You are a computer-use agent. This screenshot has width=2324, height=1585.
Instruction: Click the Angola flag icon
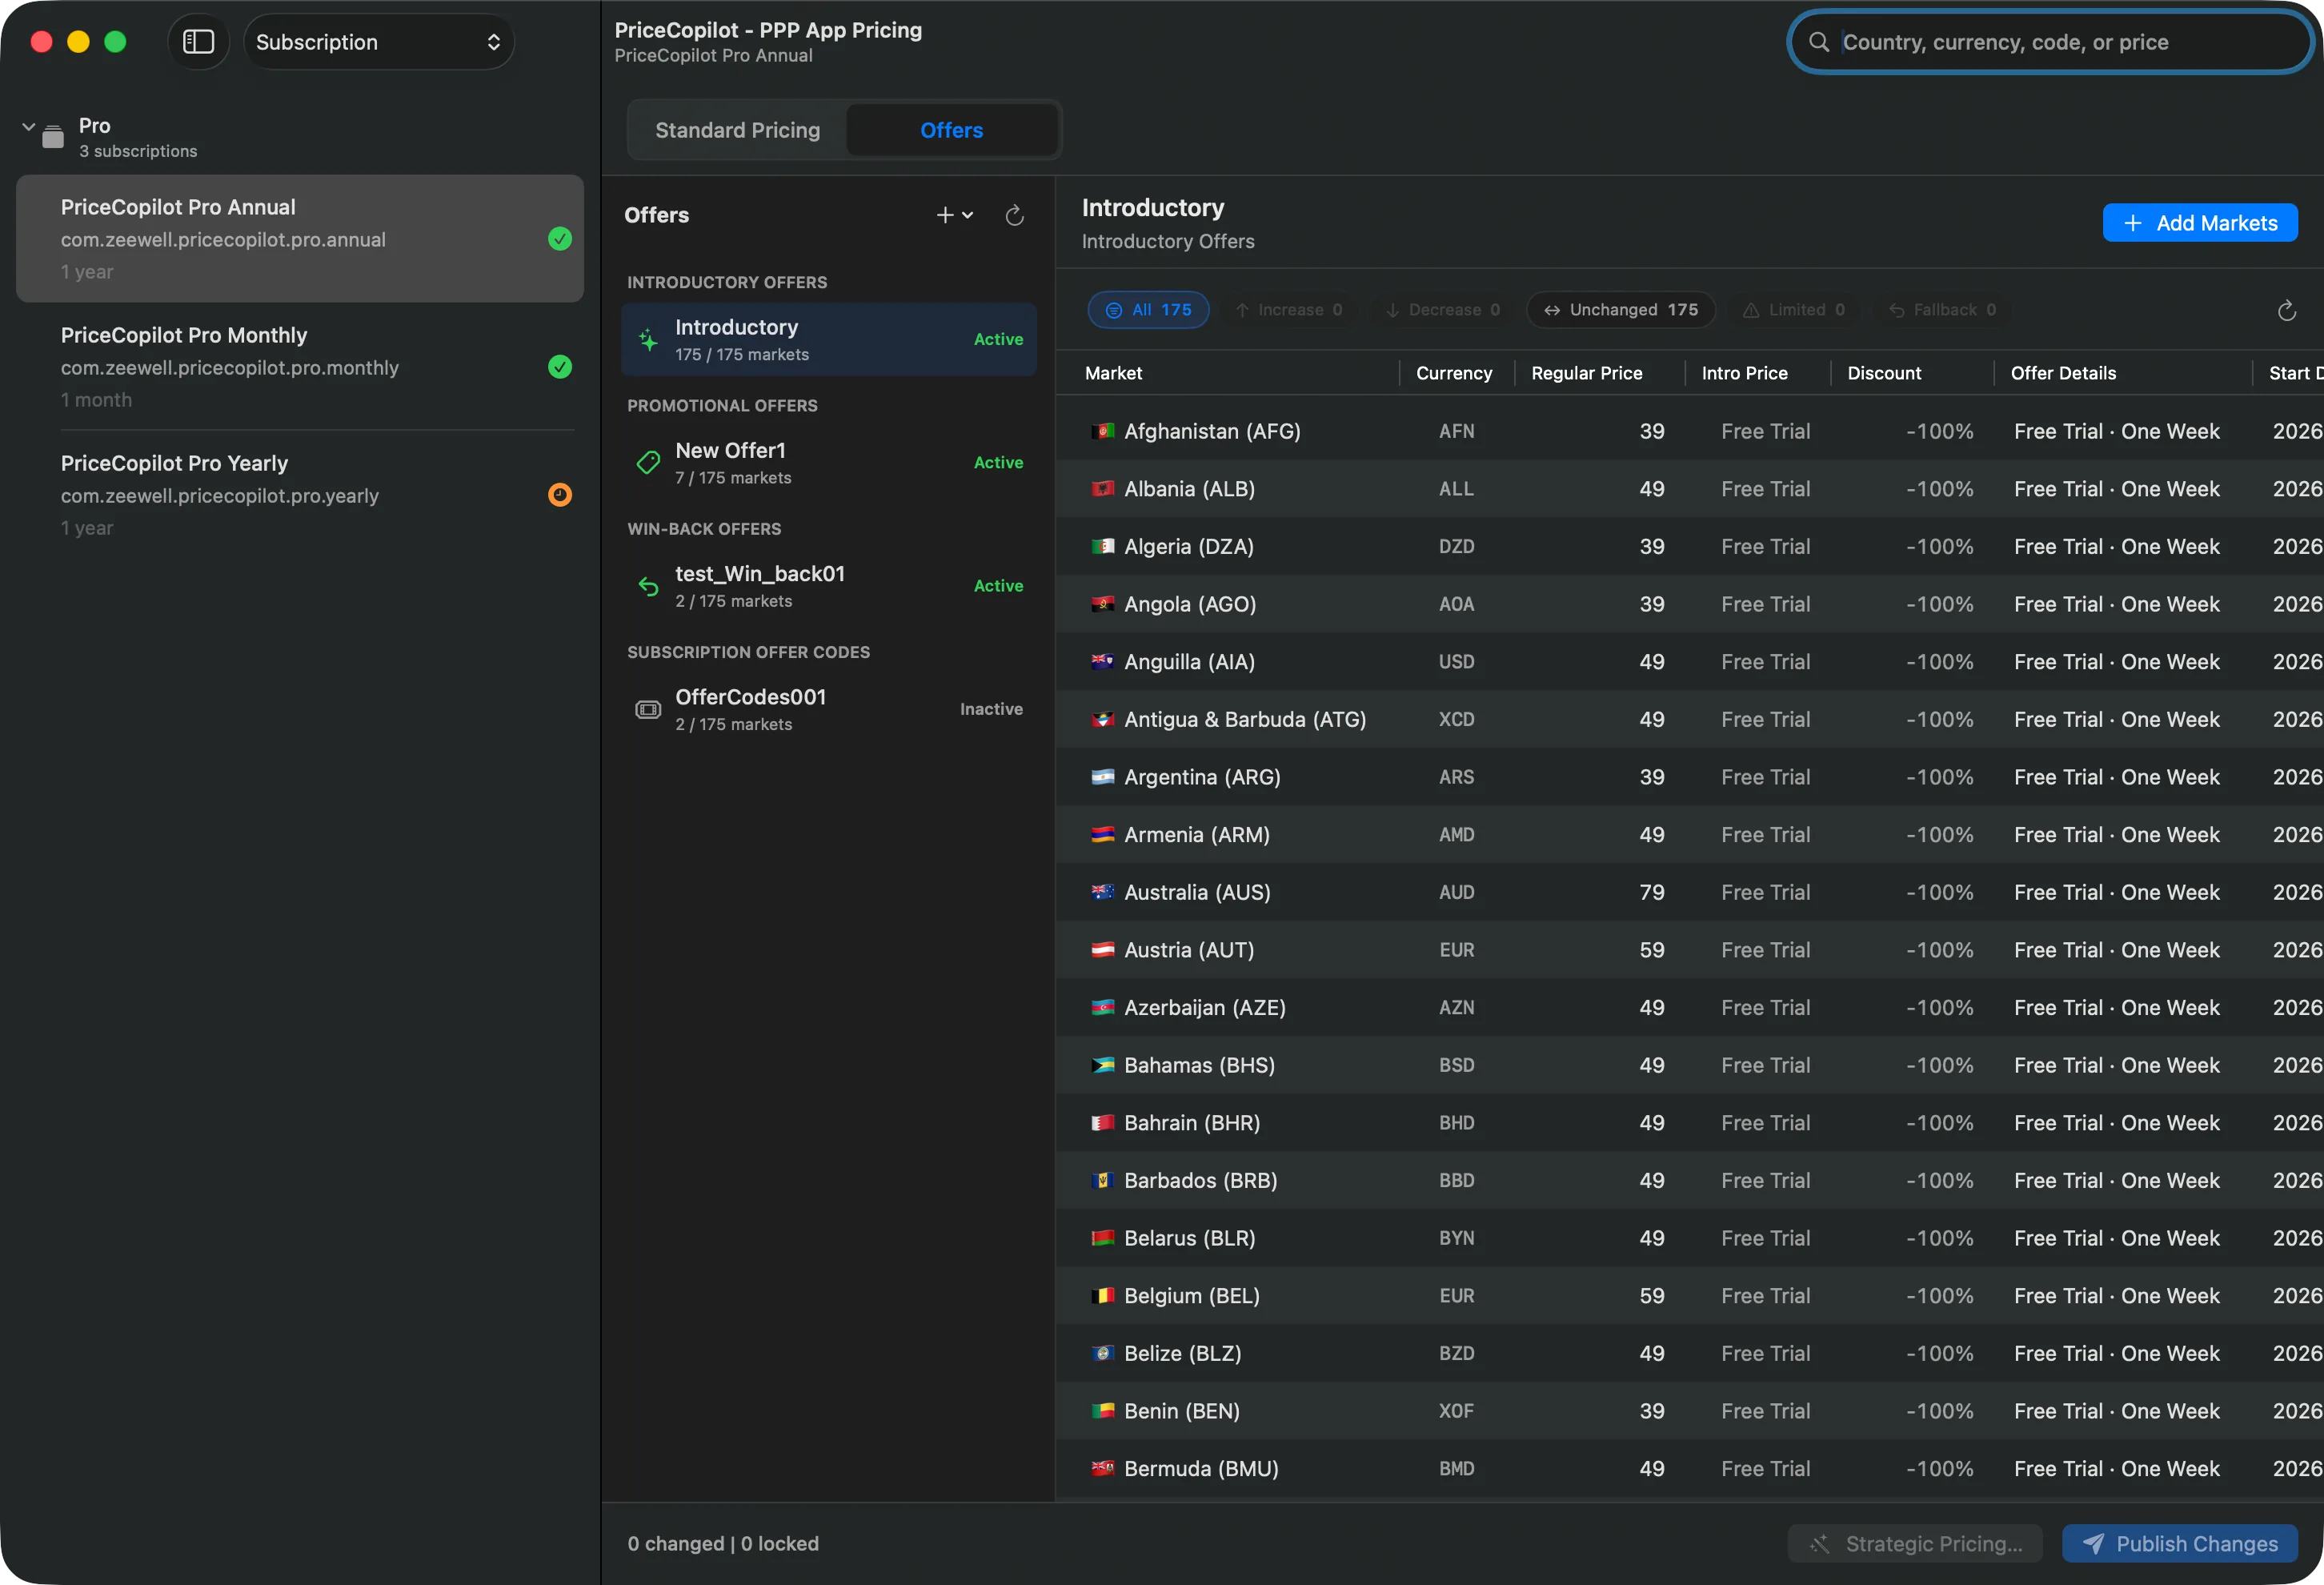[x=1102, y=604]
